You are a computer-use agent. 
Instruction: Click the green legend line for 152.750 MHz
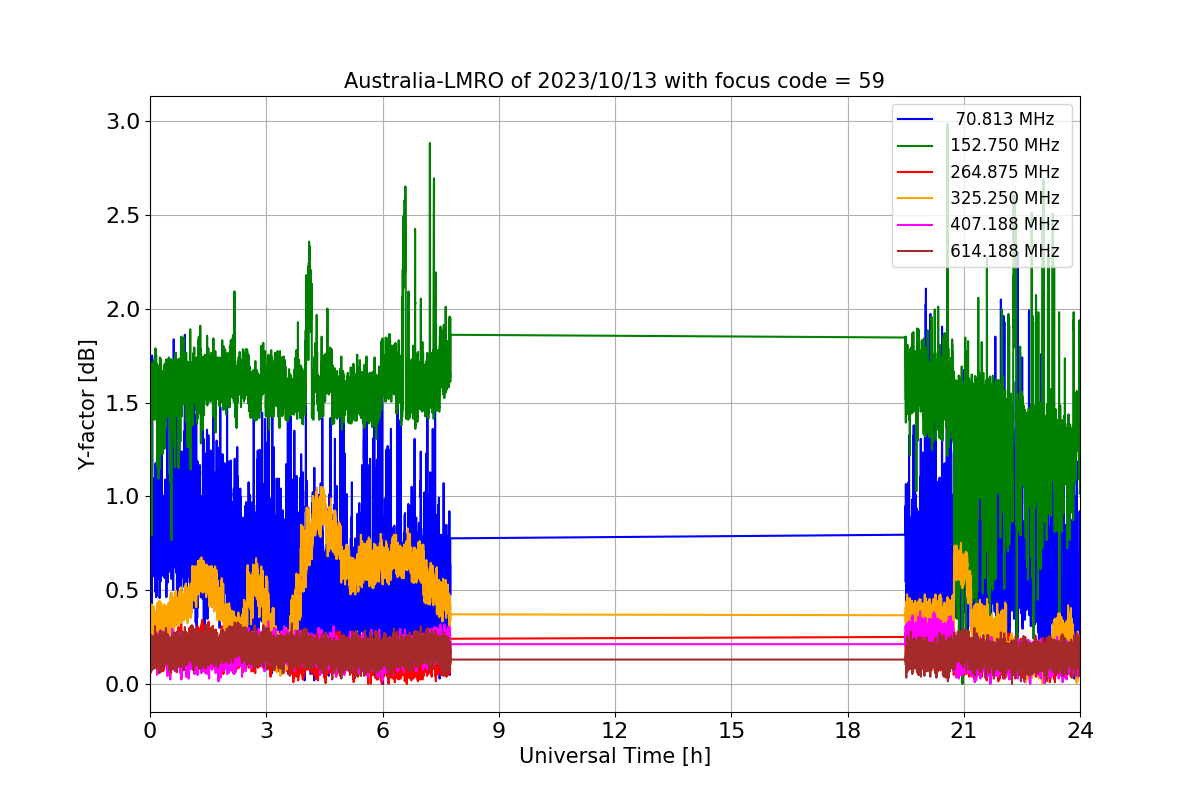coord(916,146)
